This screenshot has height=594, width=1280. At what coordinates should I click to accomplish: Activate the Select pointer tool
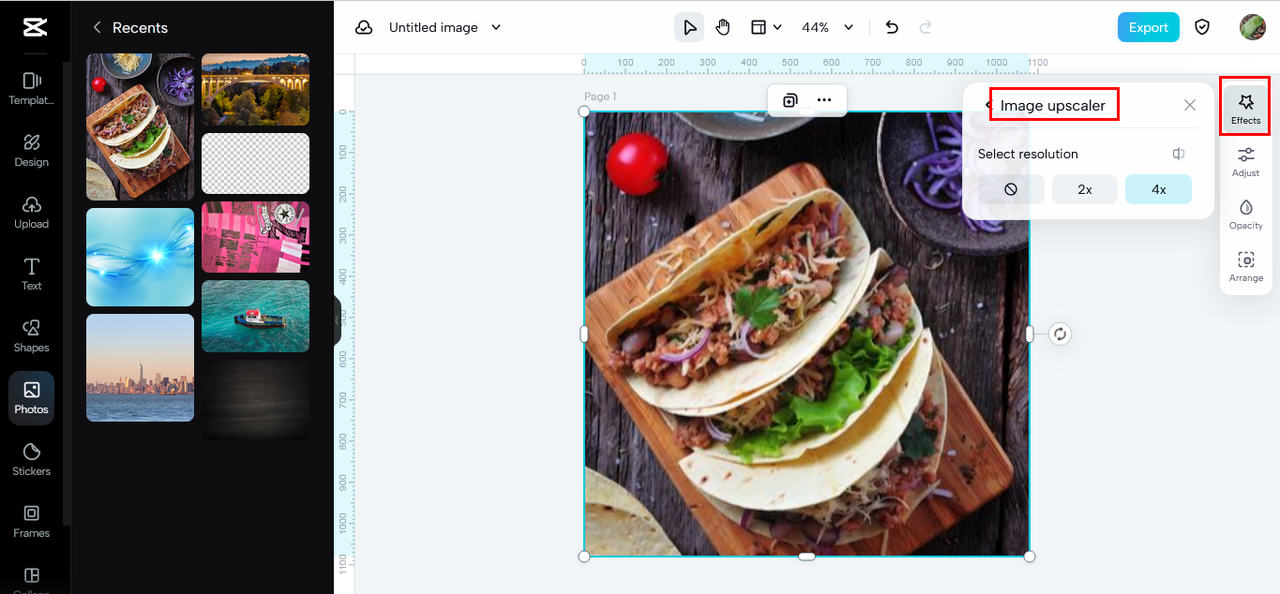(x=690, y=28)
